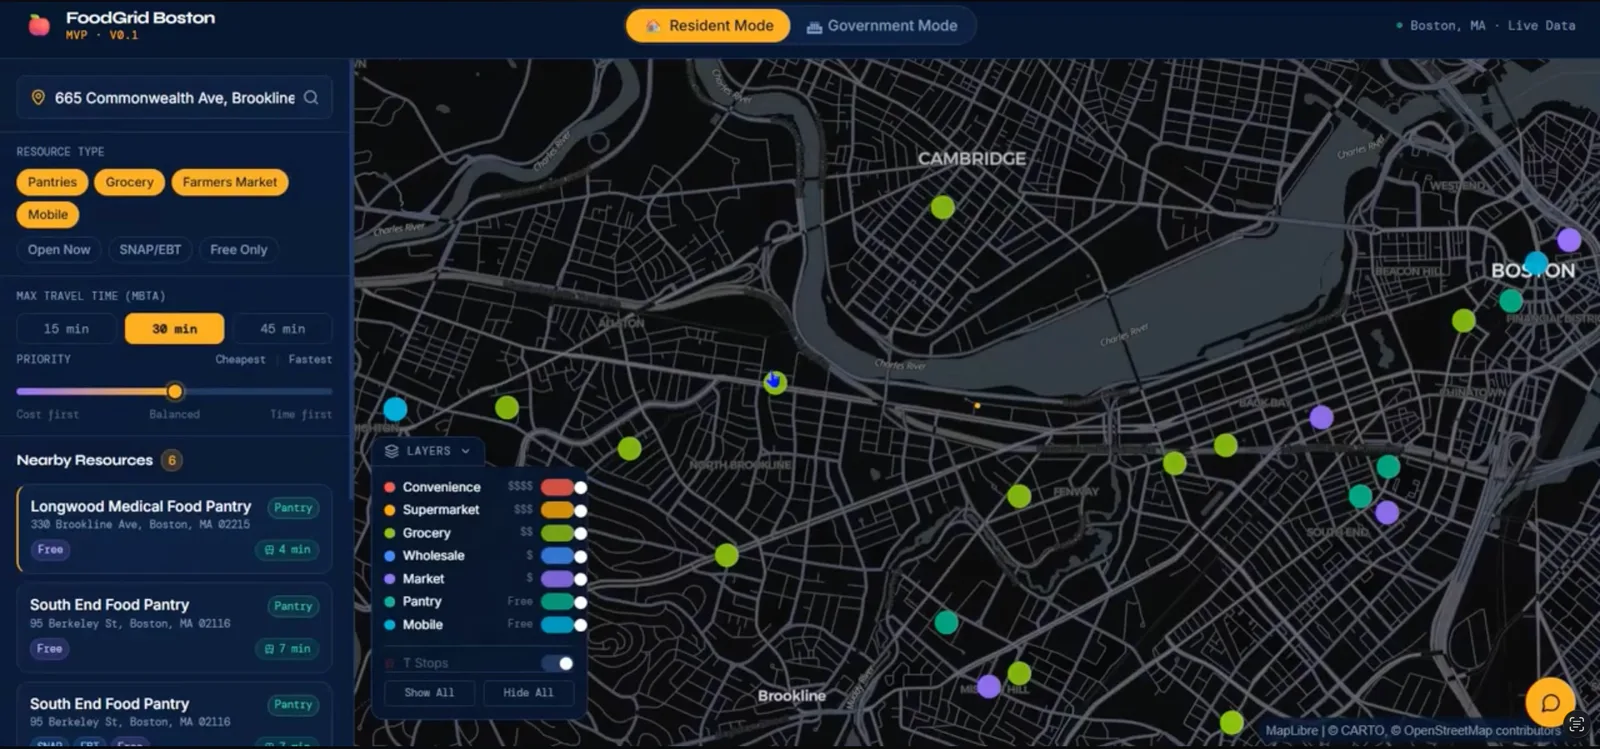Click the Free tag on Longwood card
This screenshot has width=1600, height=749.
50,550
